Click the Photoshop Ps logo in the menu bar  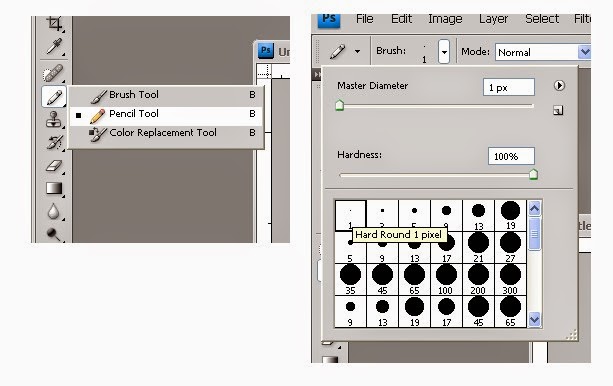(329, 20)
